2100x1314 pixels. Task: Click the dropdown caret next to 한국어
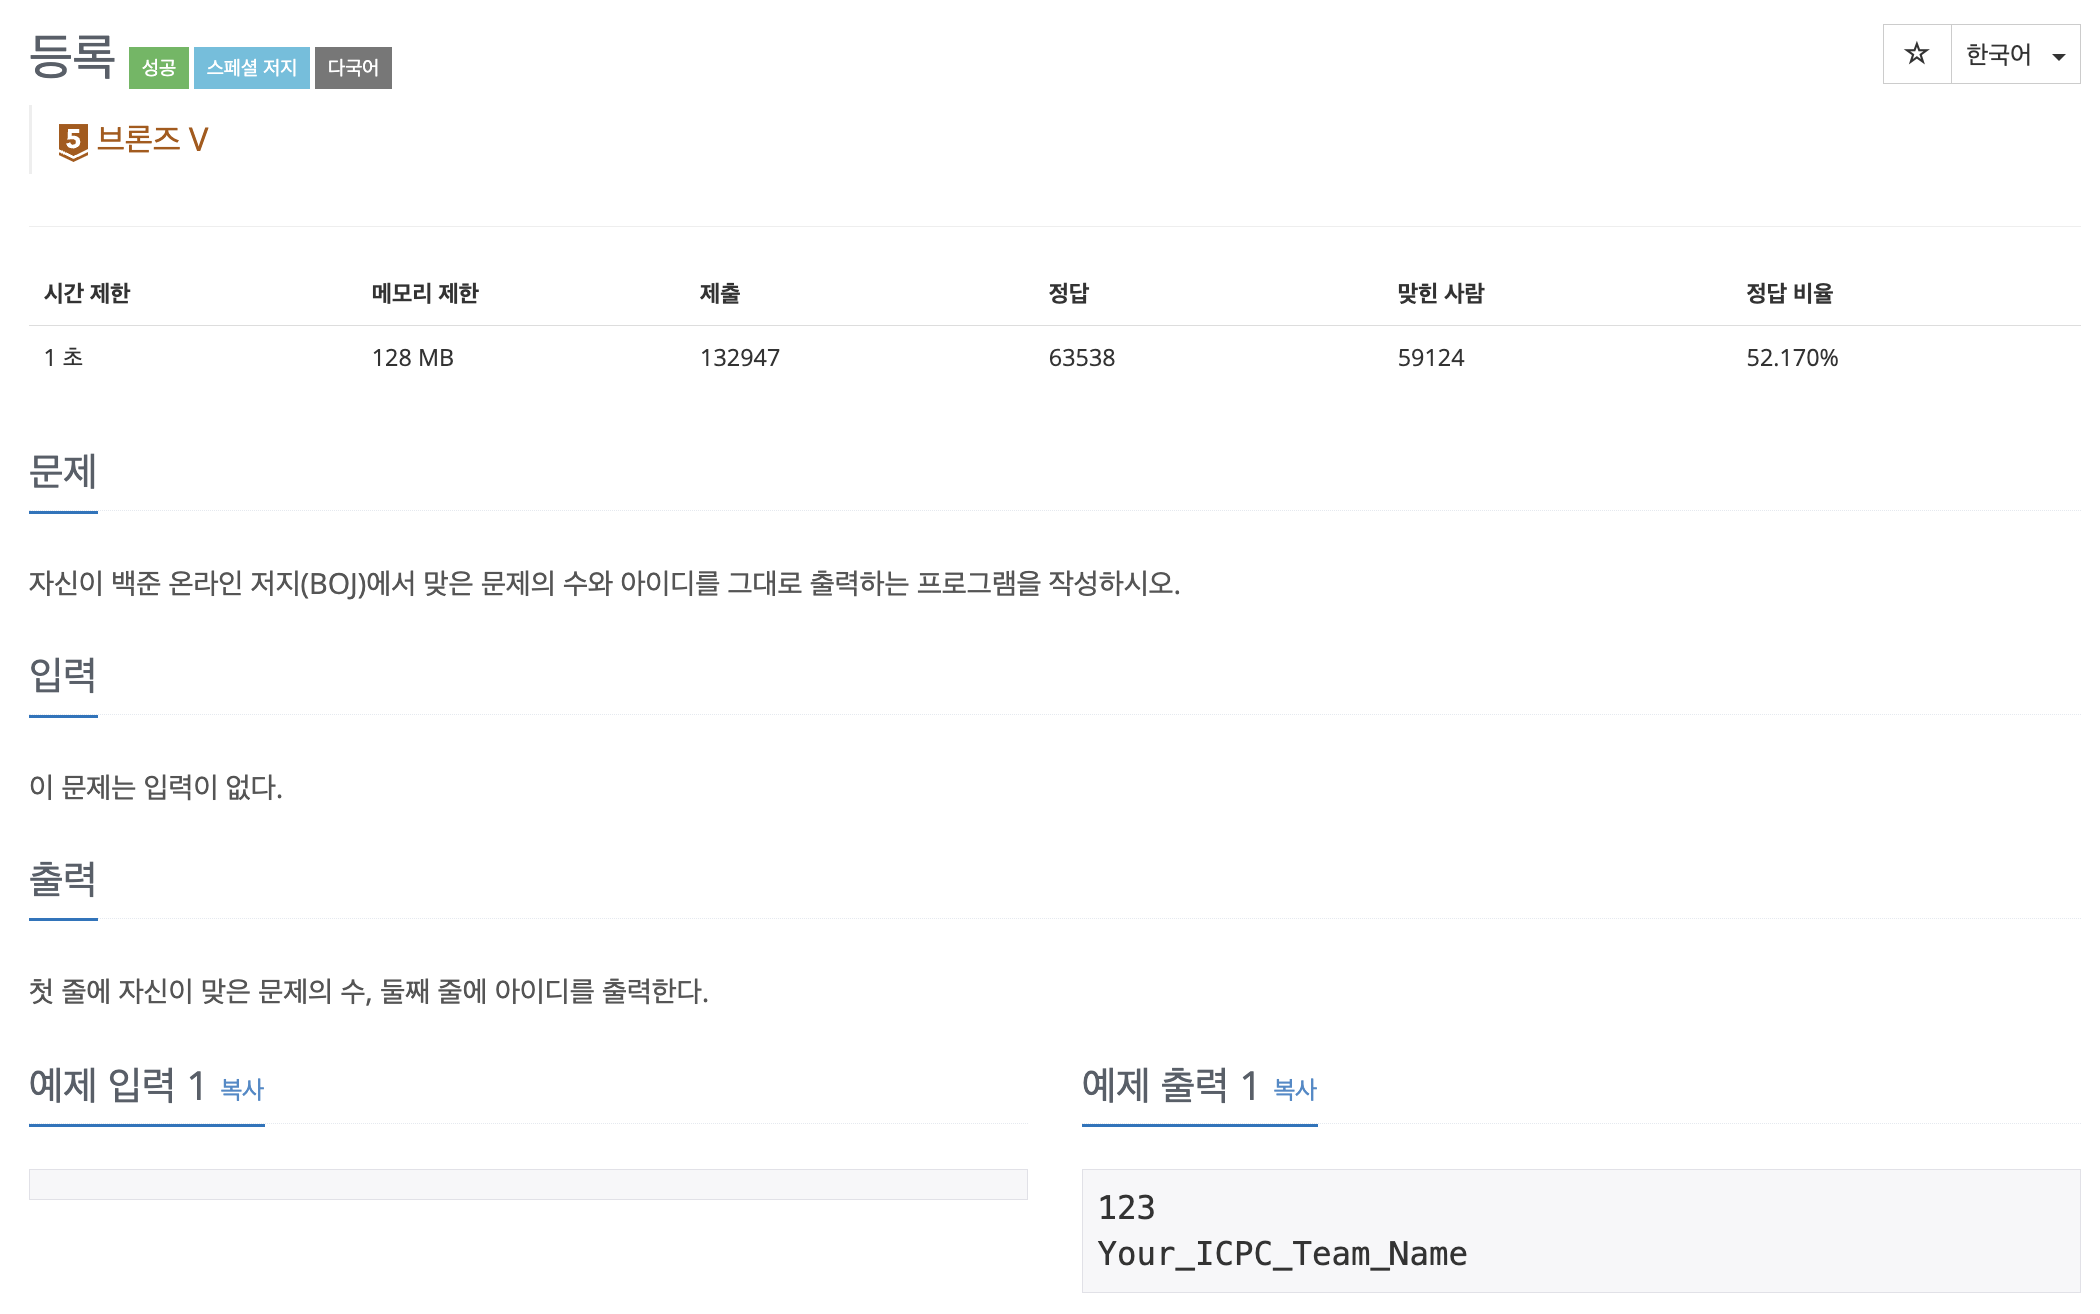(x=2059, y=56)
